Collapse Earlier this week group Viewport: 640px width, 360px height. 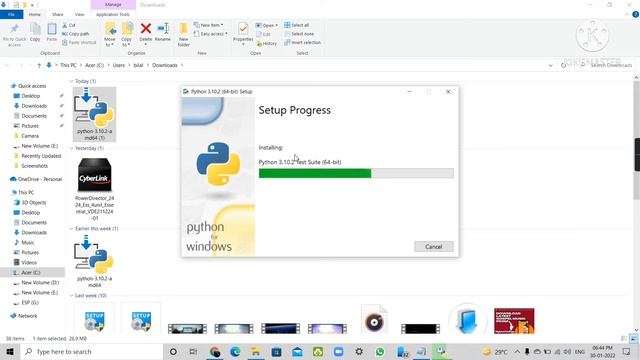coord(71,229)
